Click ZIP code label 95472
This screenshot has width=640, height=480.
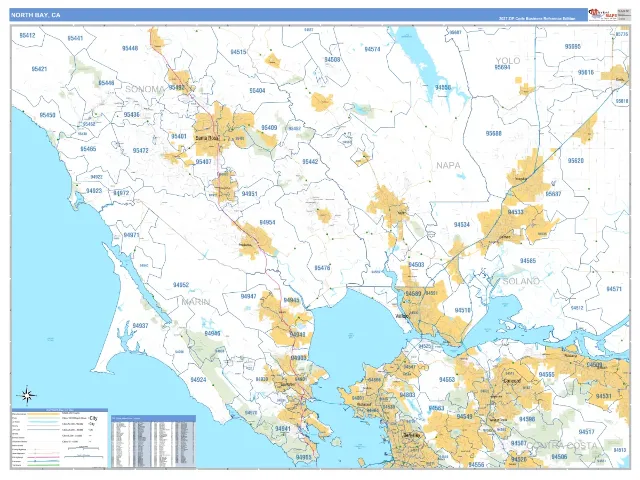click(x=141, y=151)
